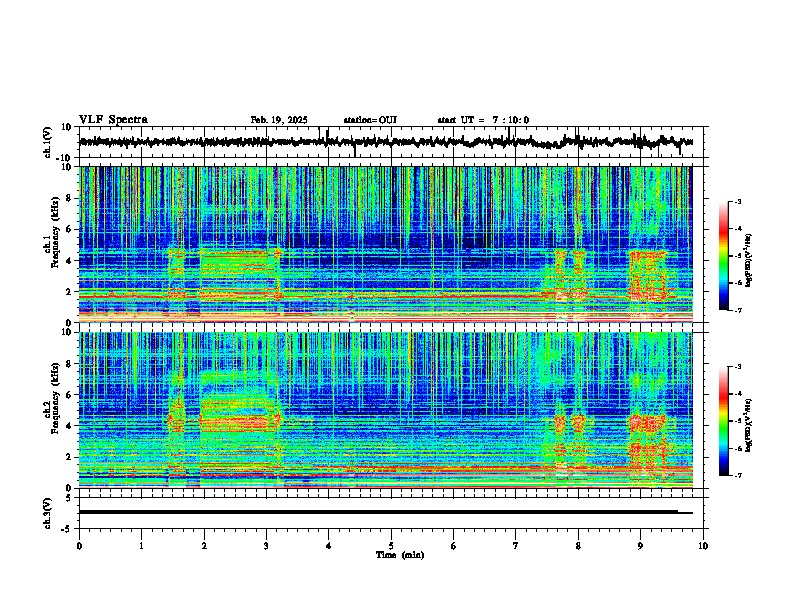Click the time axis tick label '0'
Screen dimensions: 792x612
(79, 545)
